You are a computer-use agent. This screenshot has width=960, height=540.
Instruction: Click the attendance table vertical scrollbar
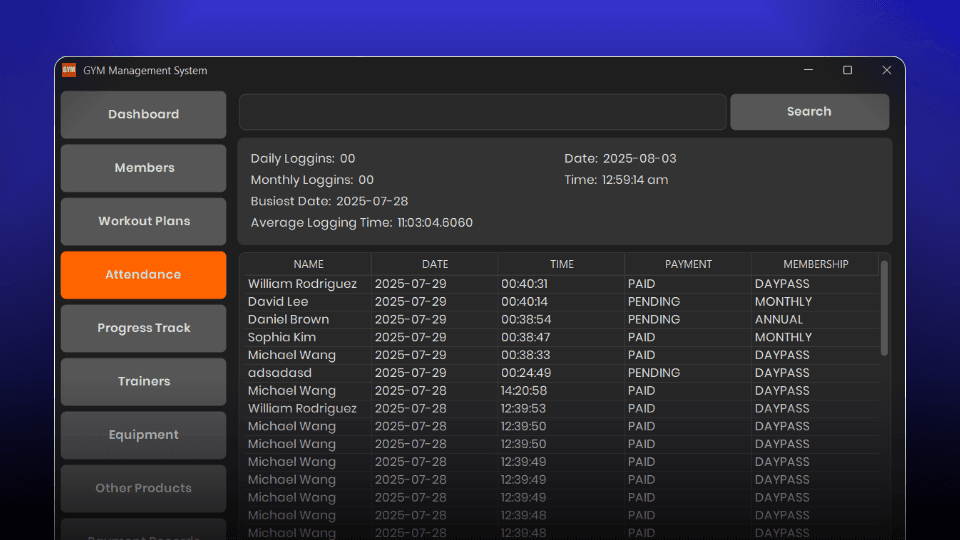pos(884,308)
